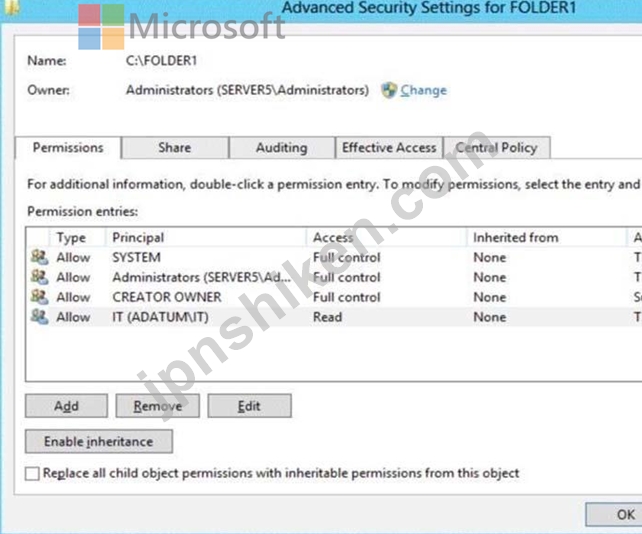Switch to the Share tab
Screen dimensions: 642x534
tap(175, 147)
